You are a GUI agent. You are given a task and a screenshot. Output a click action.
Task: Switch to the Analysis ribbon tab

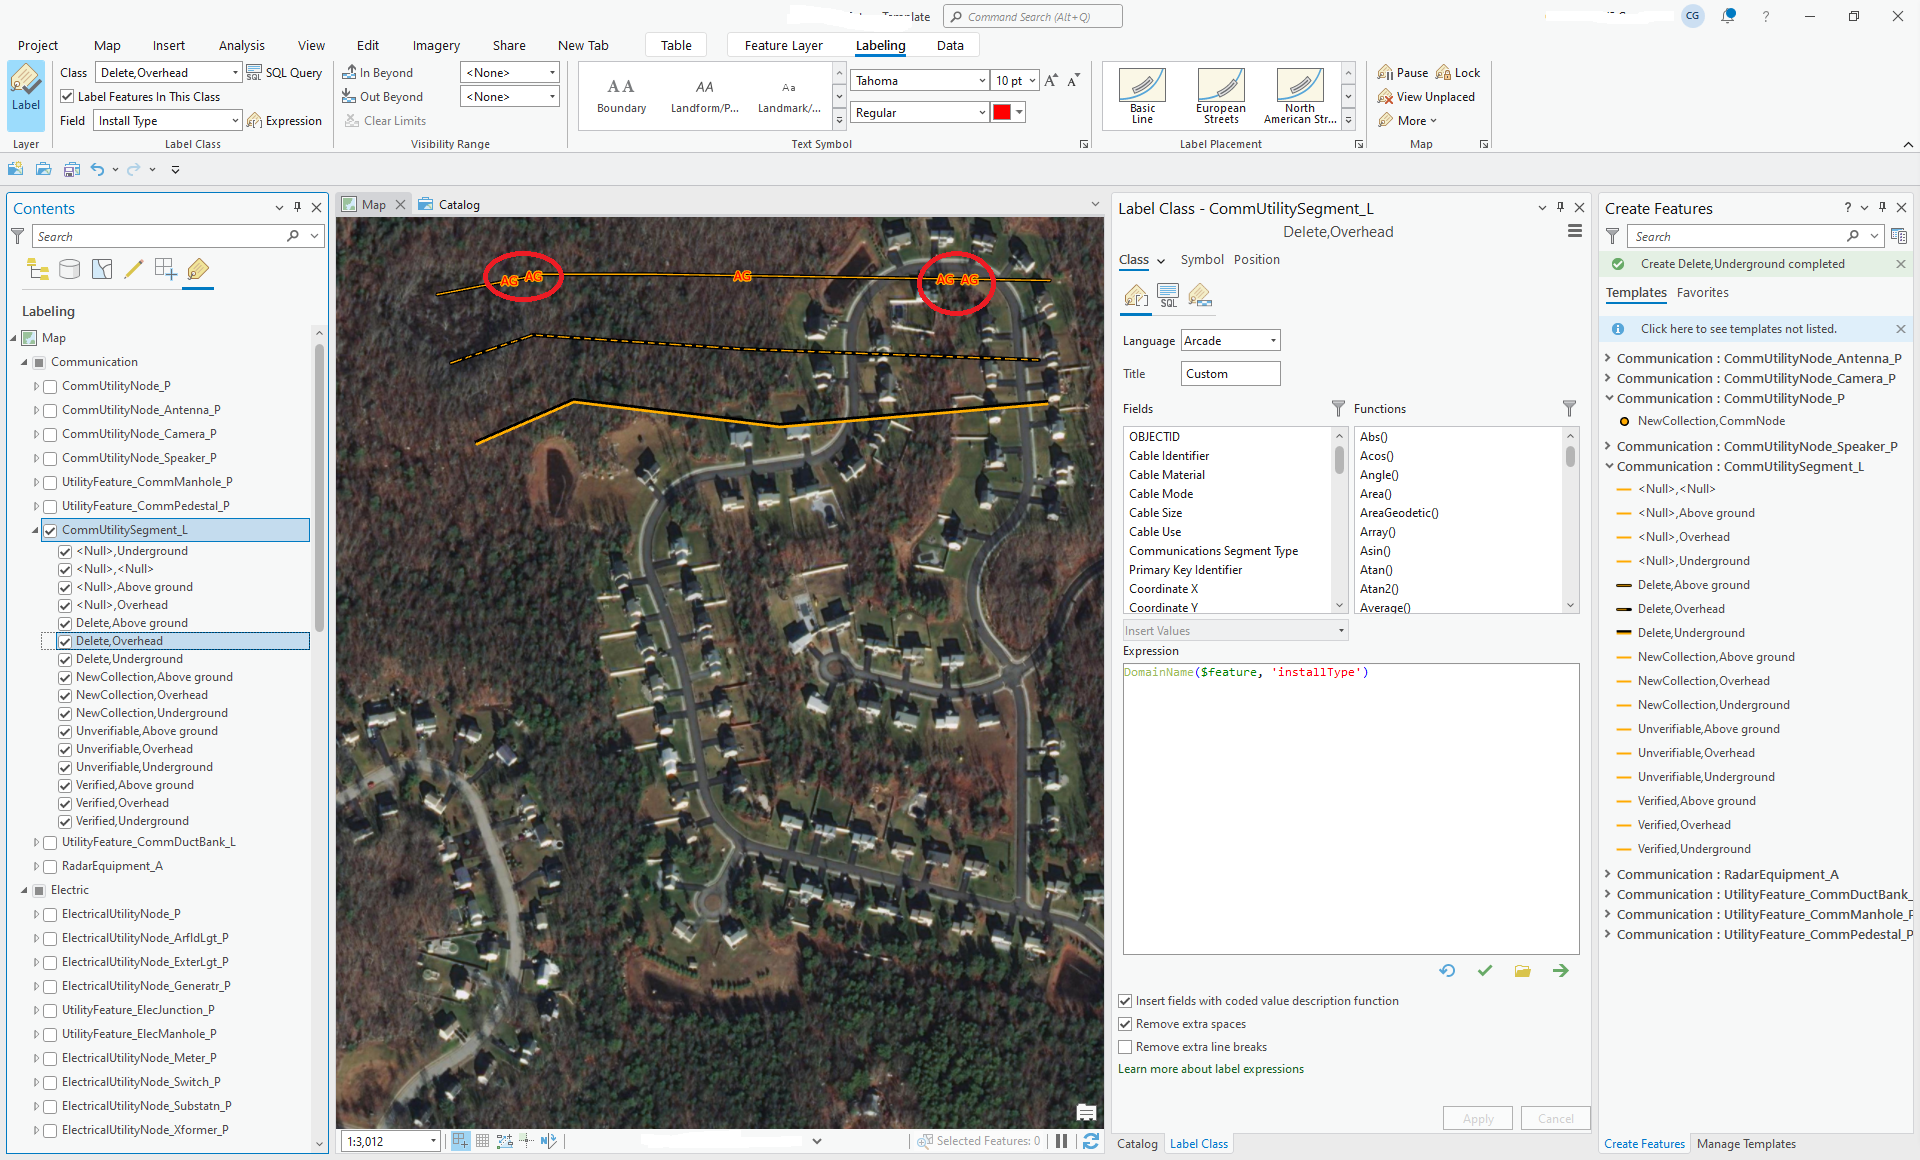pos(241,45)
